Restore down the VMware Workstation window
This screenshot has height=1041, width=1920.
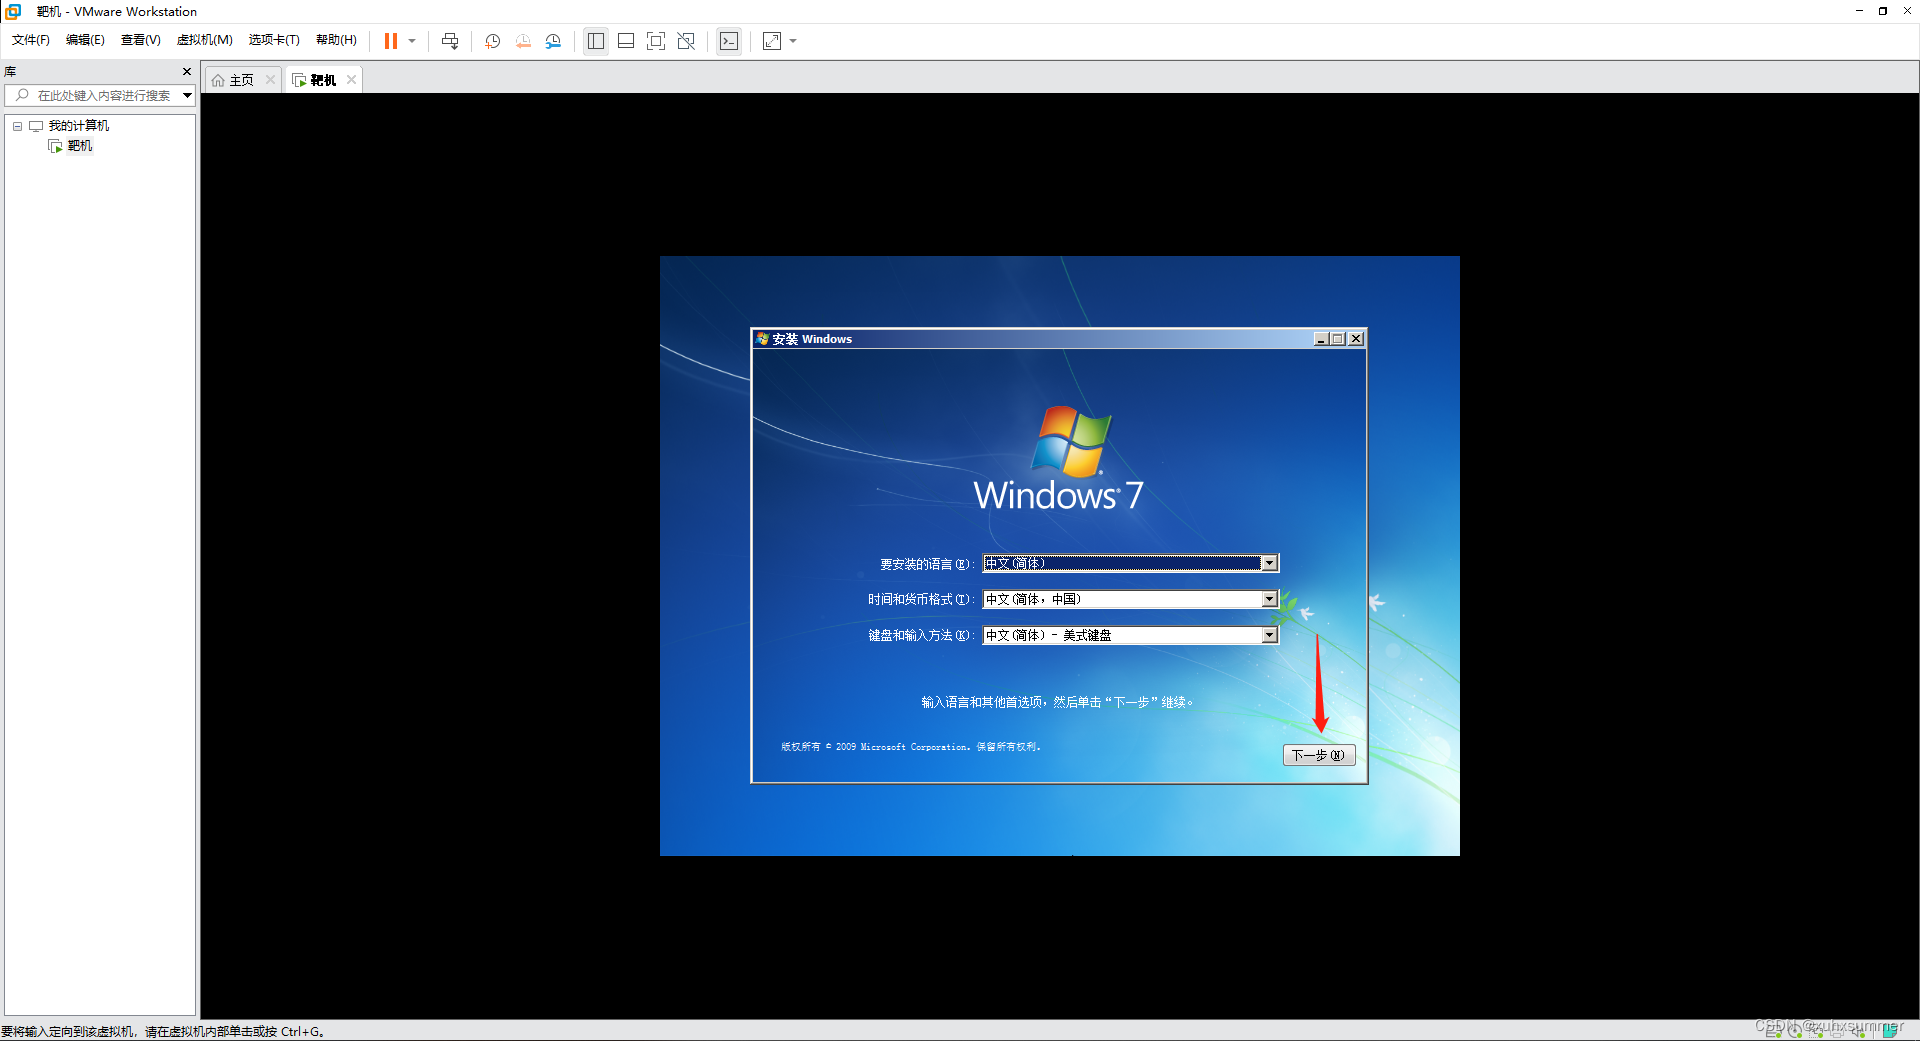click(x=1882, y=12)
